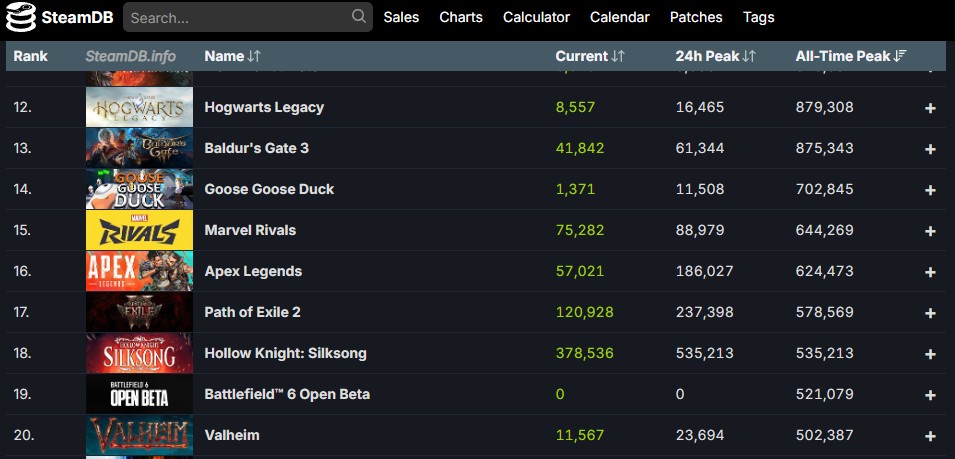
Task: Sort table by All-Time Peak column
Action: (x=851, y=56)
